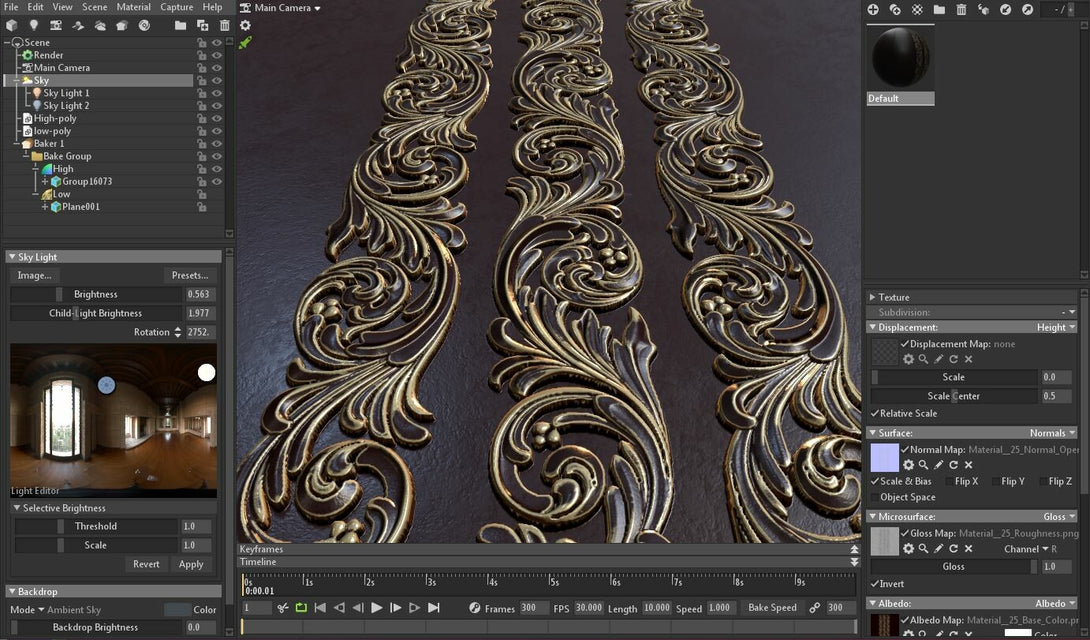The image size is (1090, 640).
Task: Open Displacement Map settings gear
Action: point(909,359)
